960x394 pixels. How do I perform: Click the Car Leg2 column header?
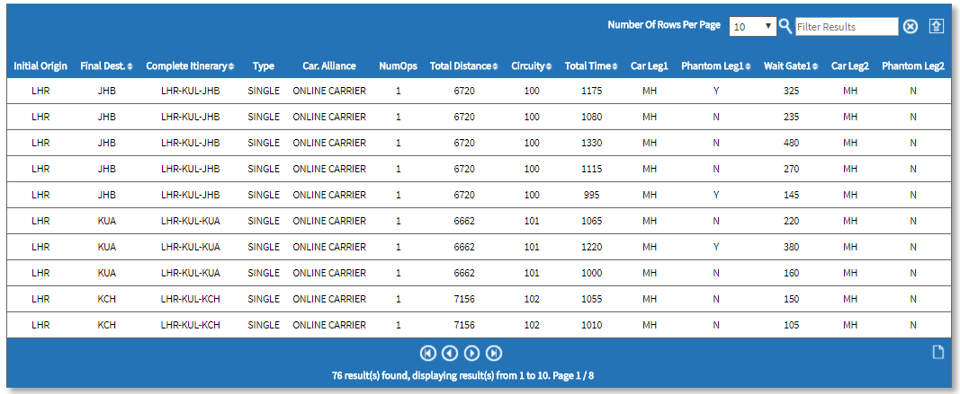[850, 66]
